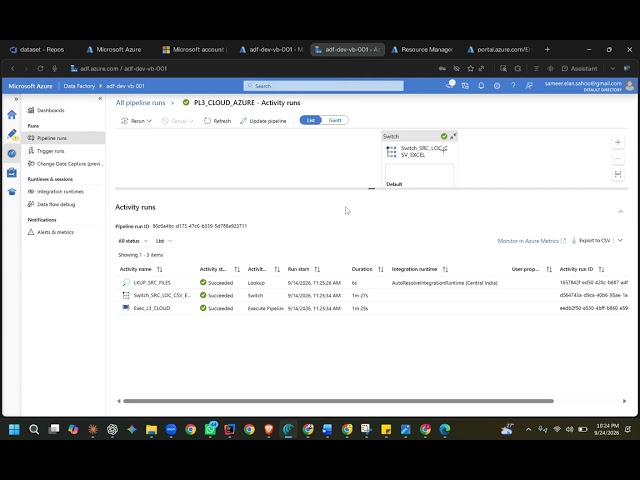This screenshot has width=640, height=480.
Task: Open the Feedback icon in header
Action: pyautogui.click(x=529, y=86)
